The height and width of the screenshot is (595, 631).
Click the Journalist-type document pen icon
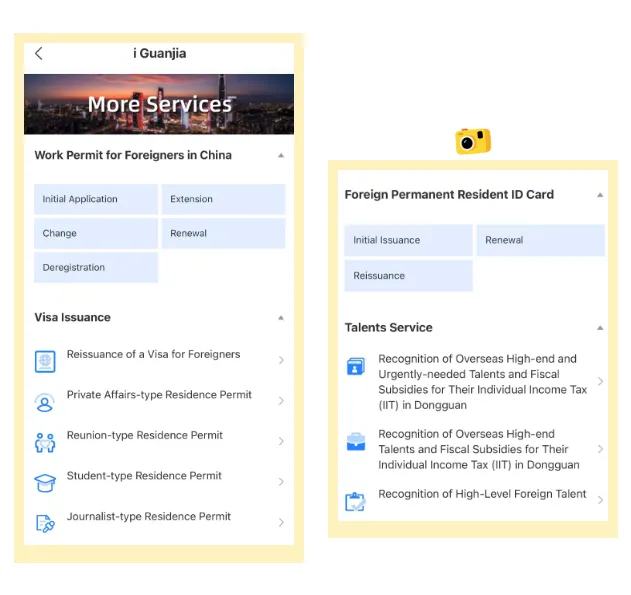45,523
